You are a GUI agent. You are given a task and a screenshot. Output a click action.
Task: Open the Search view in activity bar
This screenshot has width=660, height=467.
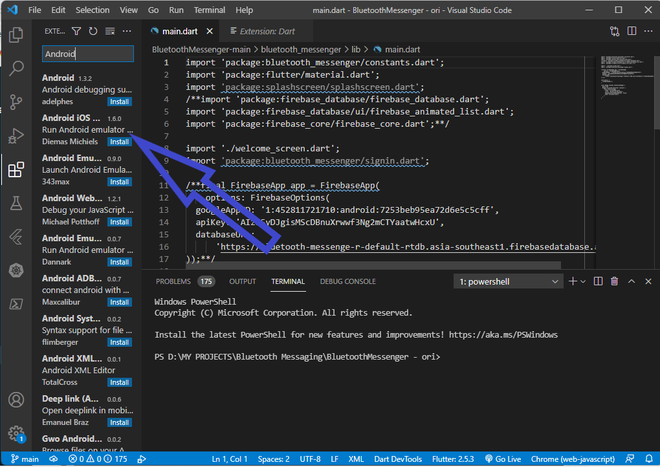point(16,68)
